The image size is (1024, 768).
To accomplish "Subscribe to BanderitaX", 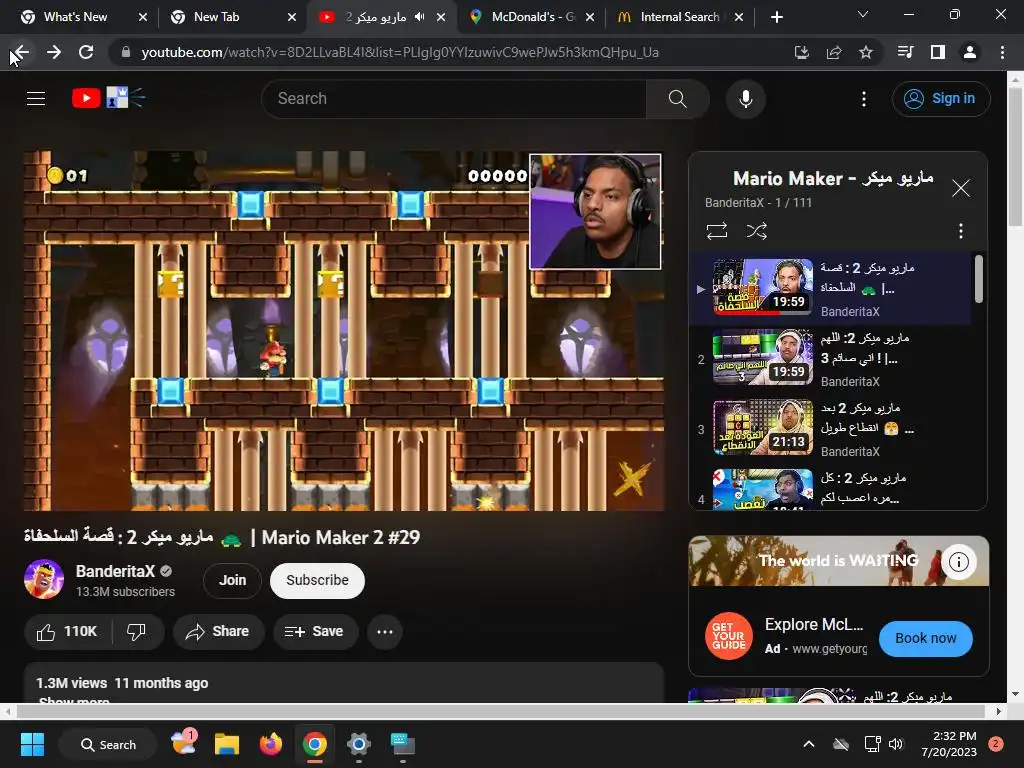I will click(317, 581).
